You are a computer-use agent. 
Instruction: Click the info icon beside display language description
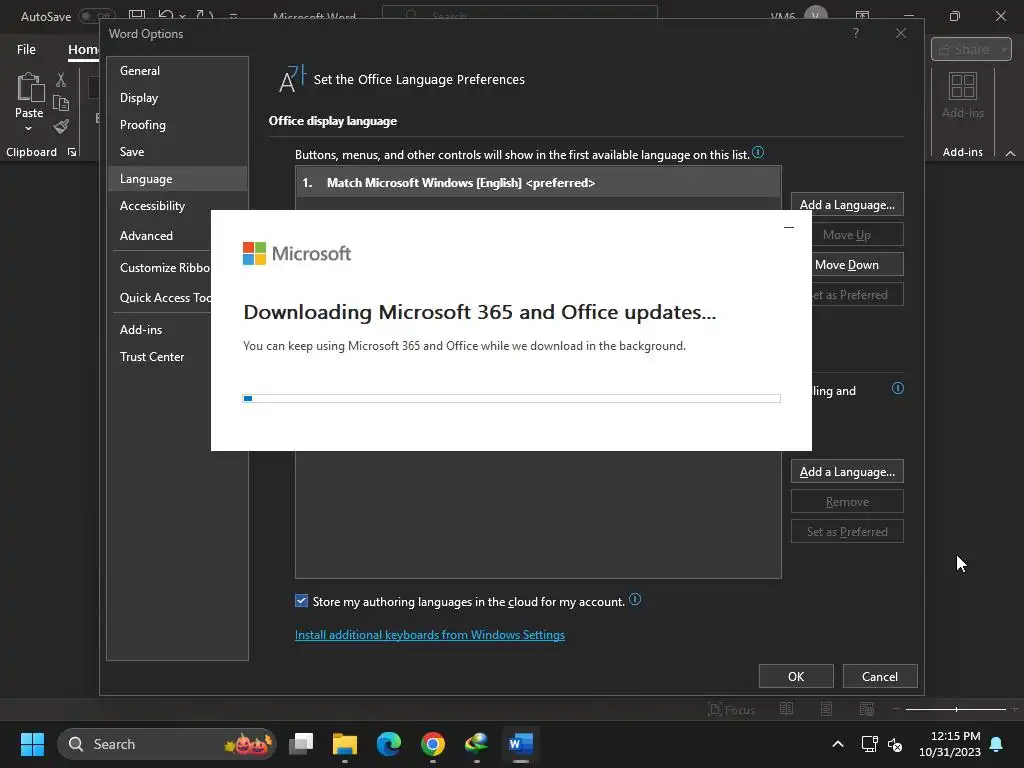[x=758, y=152]
